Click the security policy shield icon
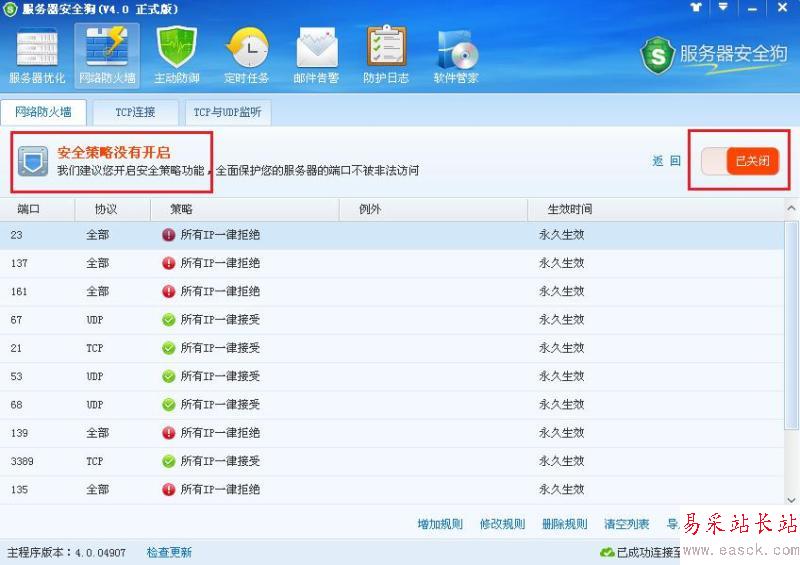The width and height of the screenshot is (800, 565). click(33, 161)
